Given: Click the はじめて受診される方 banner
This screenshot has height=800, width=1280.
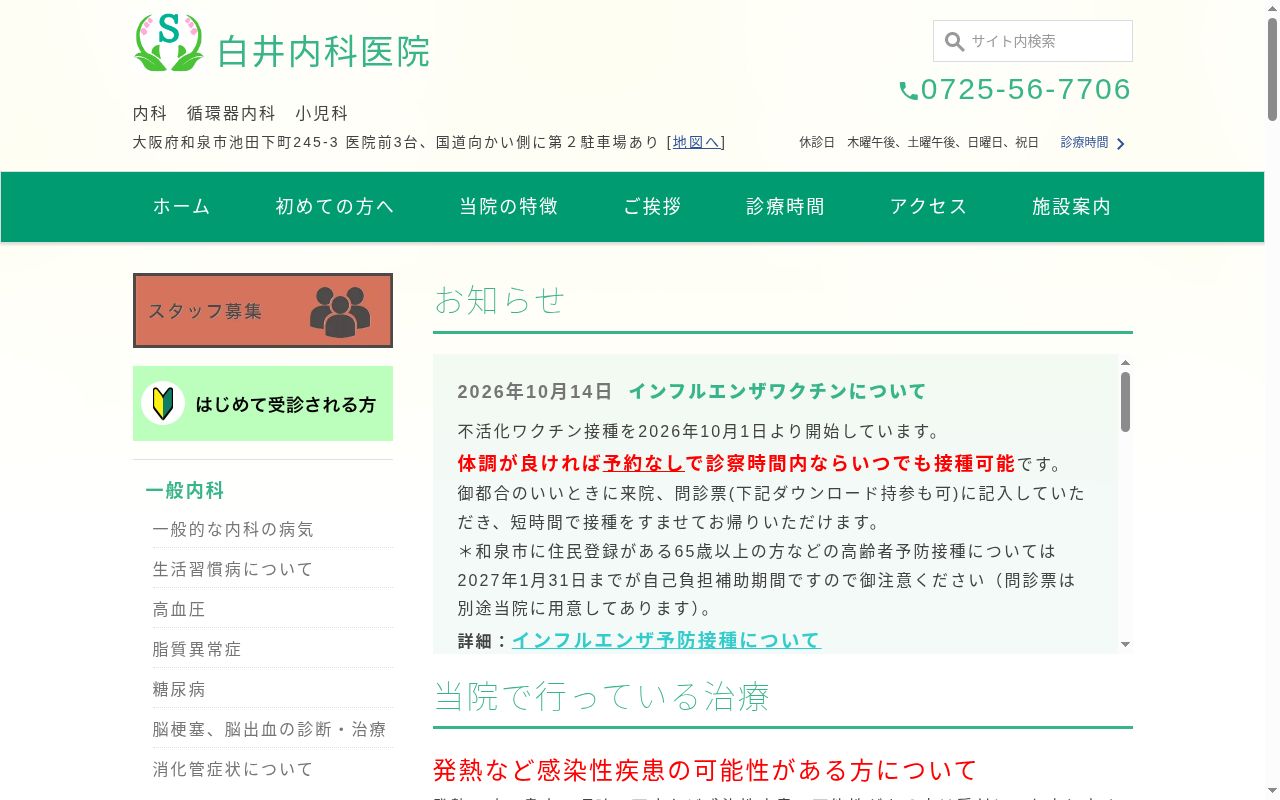Looking at the screenshot, I should tap(263, 403).
